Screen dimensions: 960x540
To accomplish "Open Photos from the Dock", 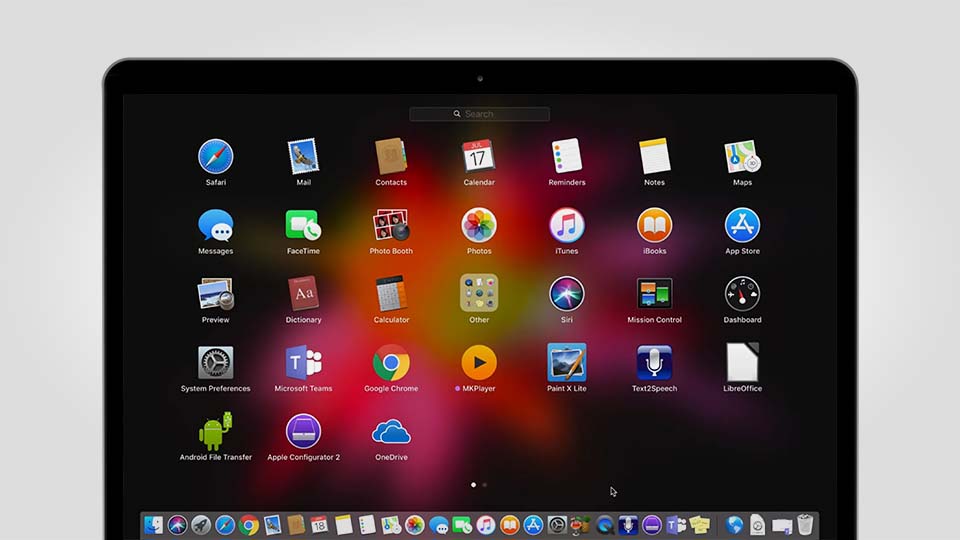I will coord(414,525).
